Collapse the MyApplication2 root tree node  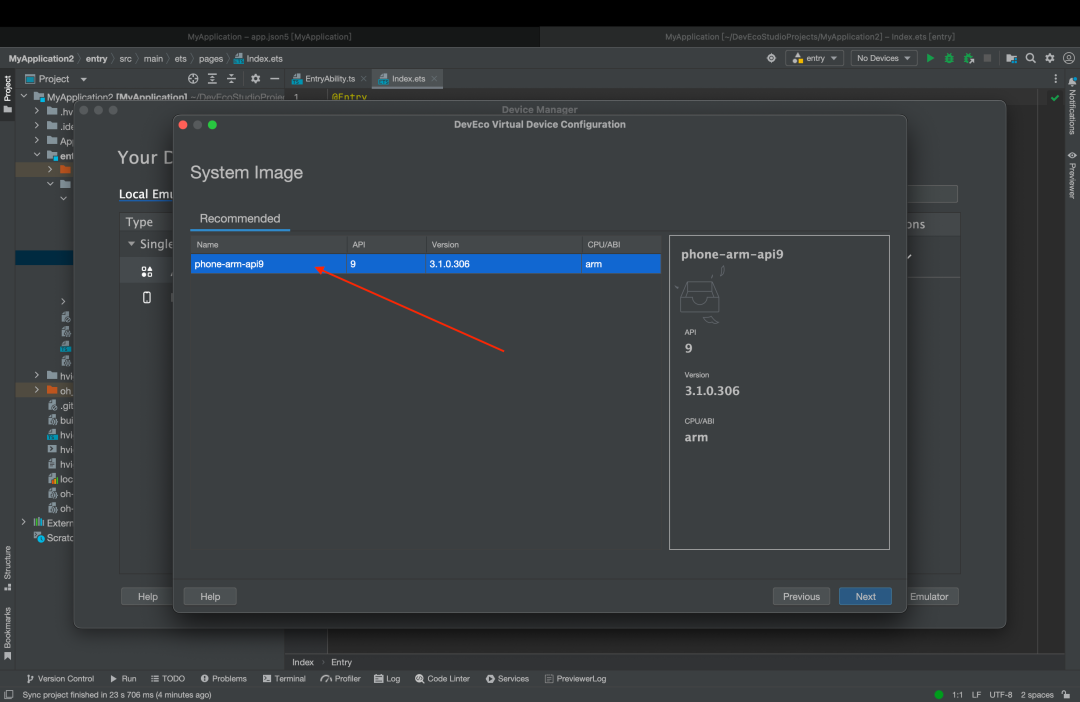(24, 96)
